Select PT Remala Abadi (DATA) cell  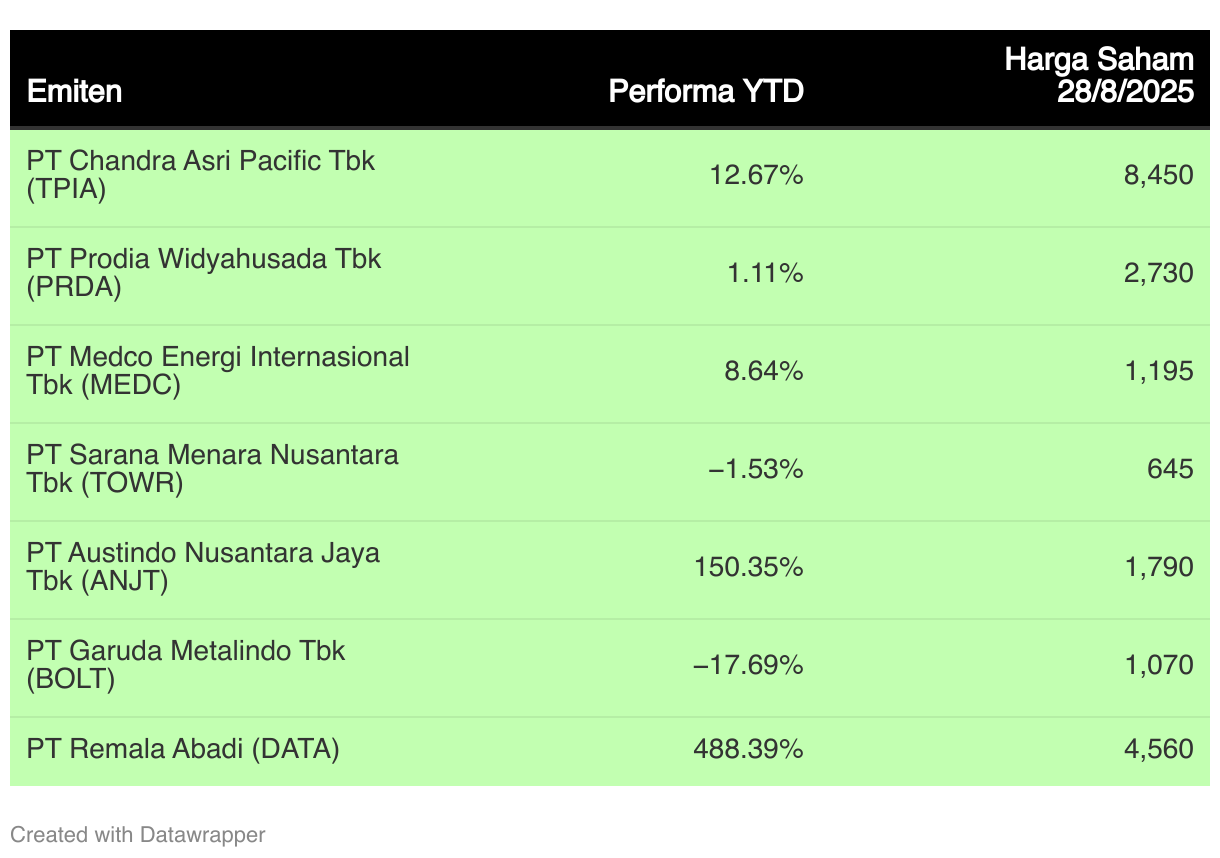[183, 749]
